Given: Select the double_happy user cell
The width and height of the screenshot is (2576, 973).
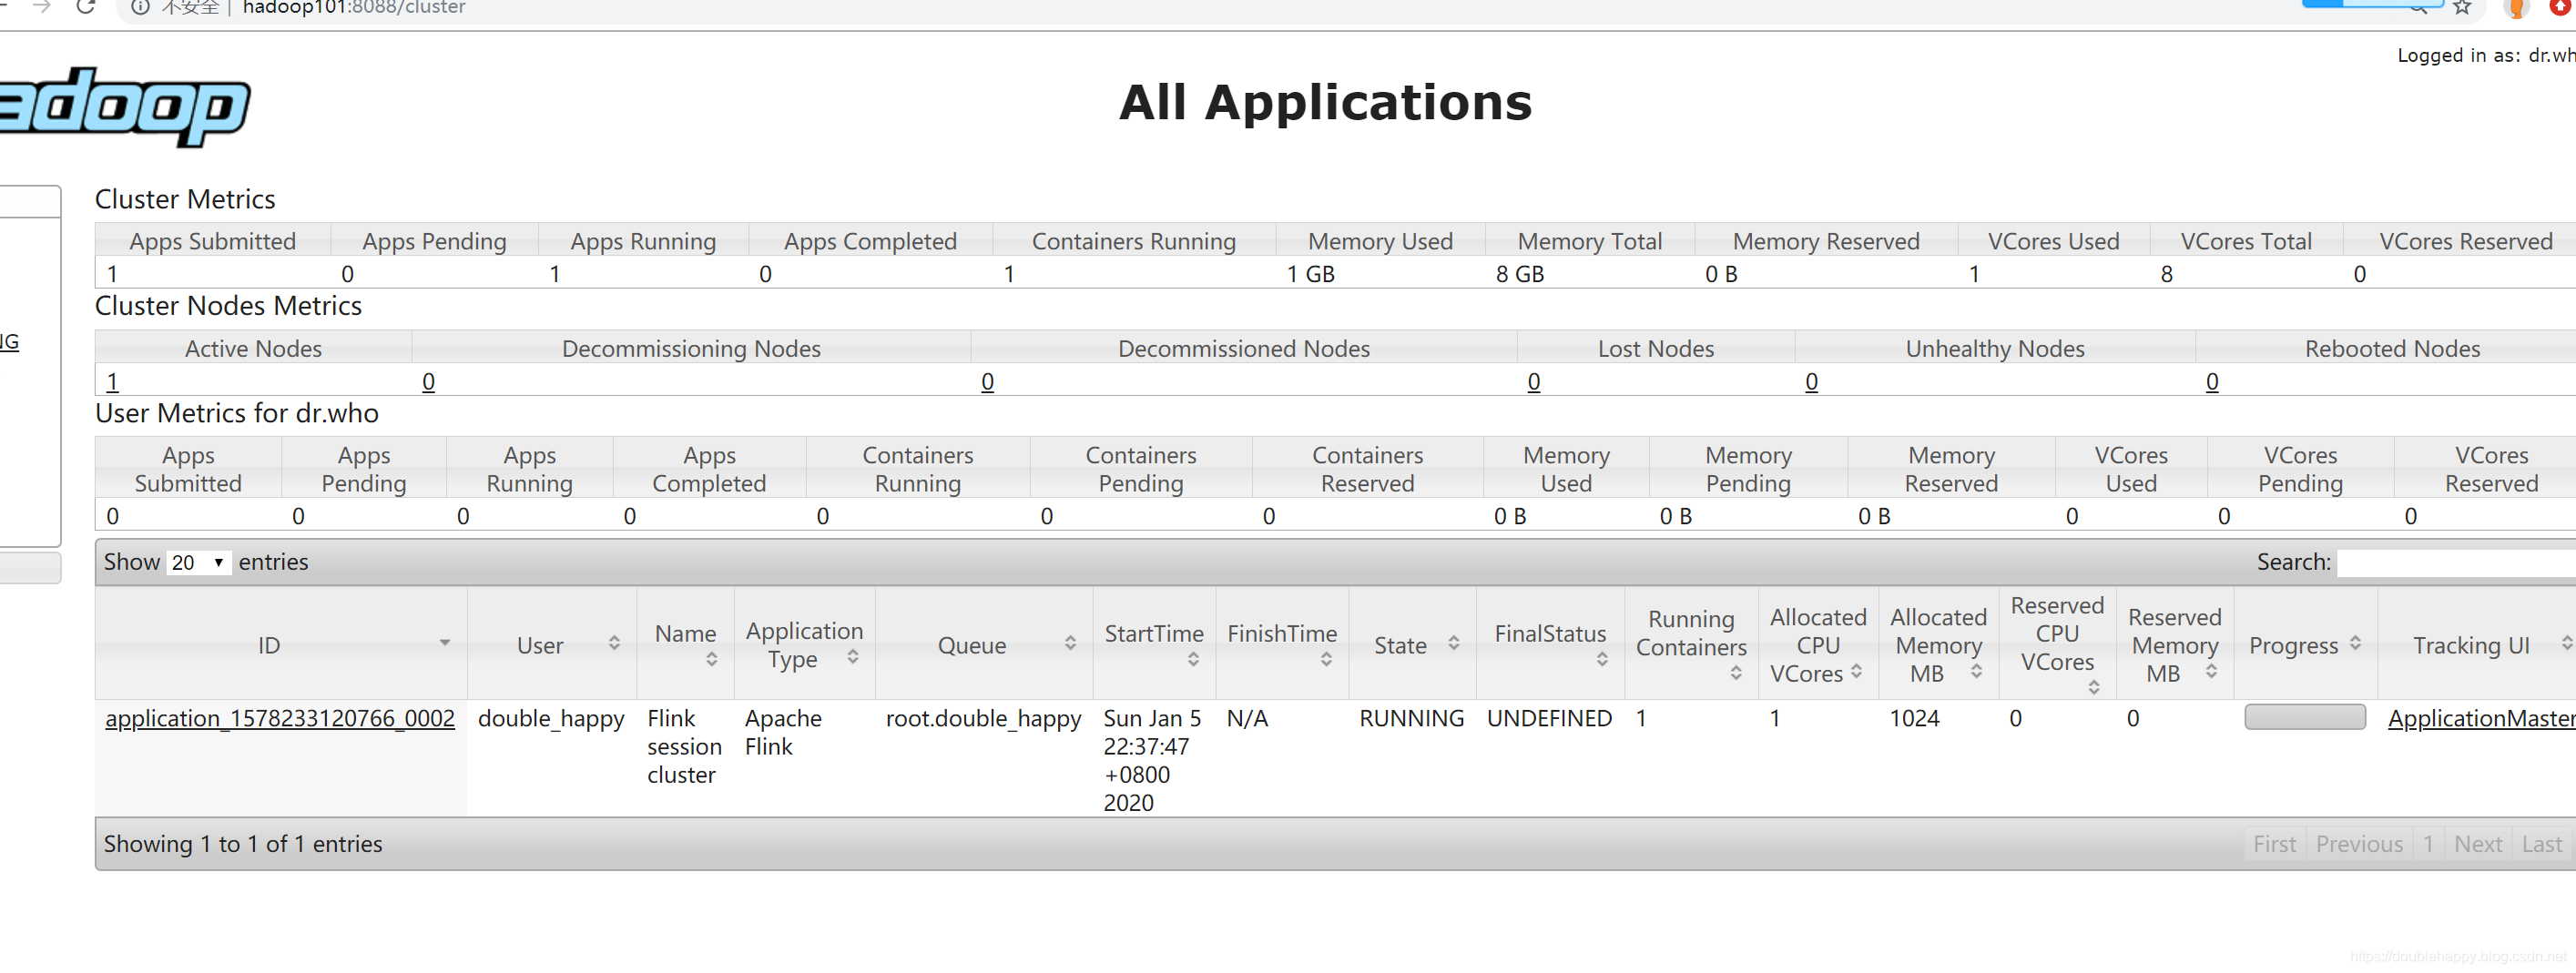Looking at the screenshot, I should click(x=551, y=718).
